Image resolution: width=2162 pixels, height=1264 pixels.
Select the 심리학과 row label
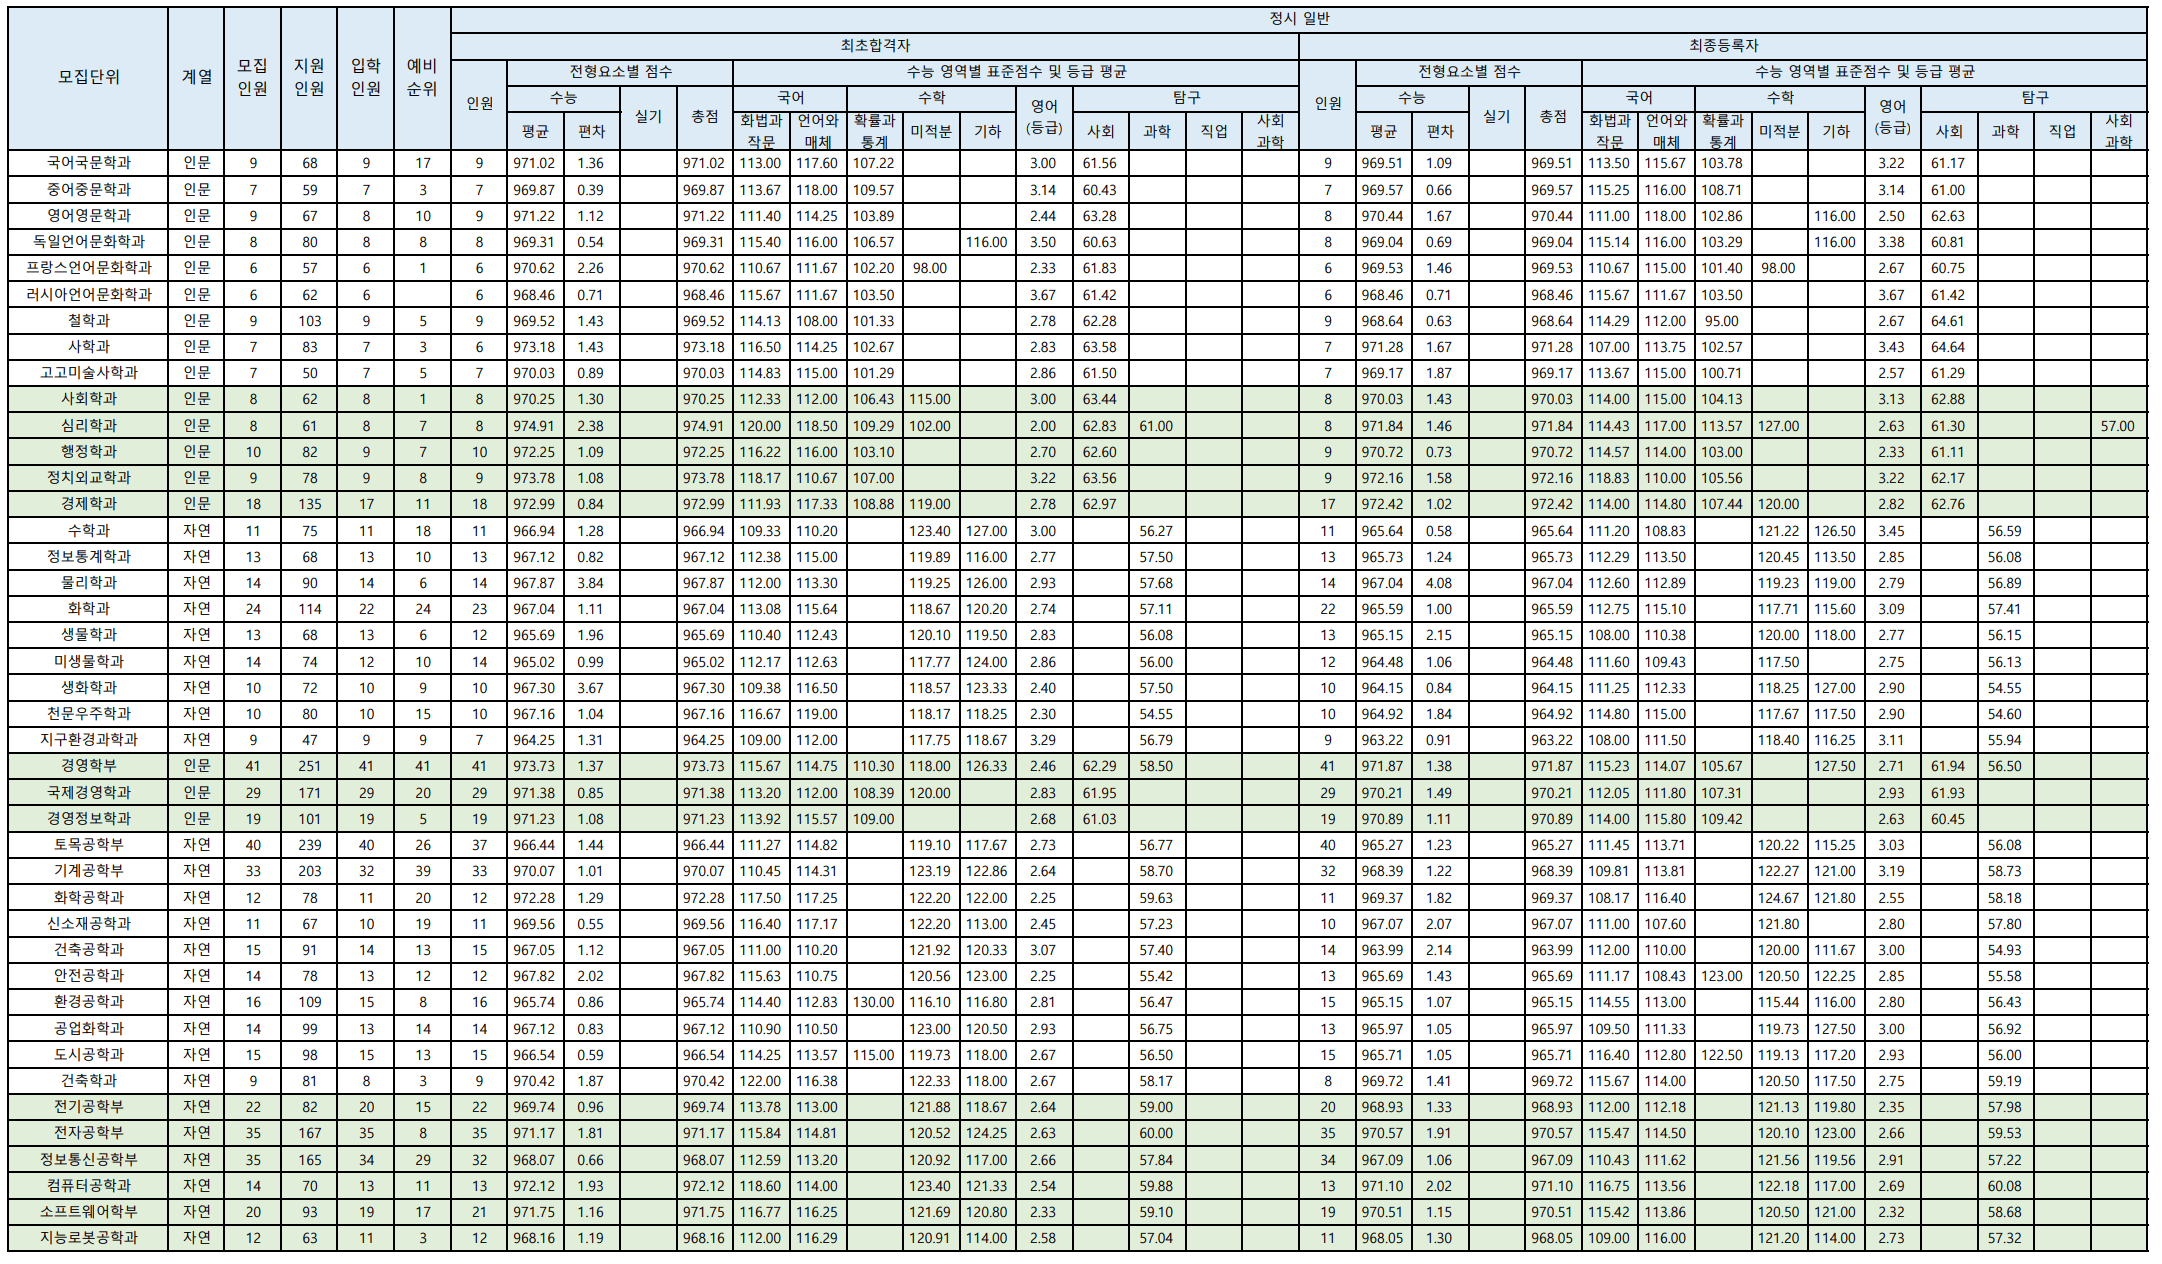coord(88,425)
